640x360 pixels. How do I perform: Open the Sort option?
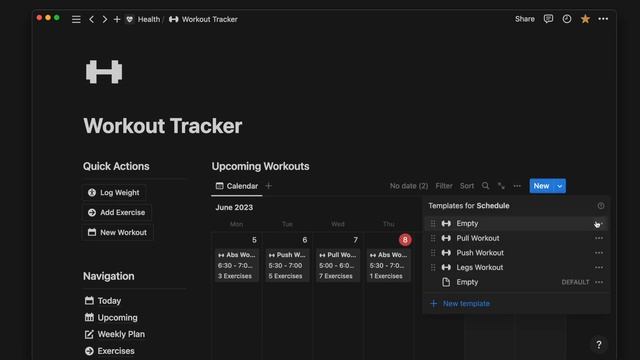click(467, 186)
